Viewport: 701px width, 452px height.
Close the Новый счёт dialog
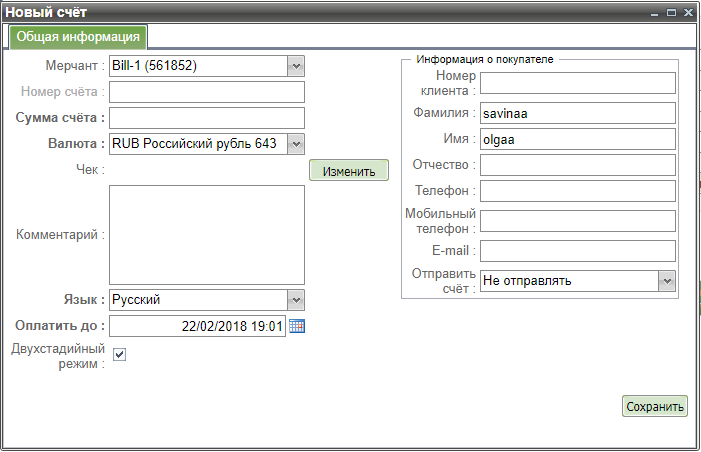(x=687, y=12)
